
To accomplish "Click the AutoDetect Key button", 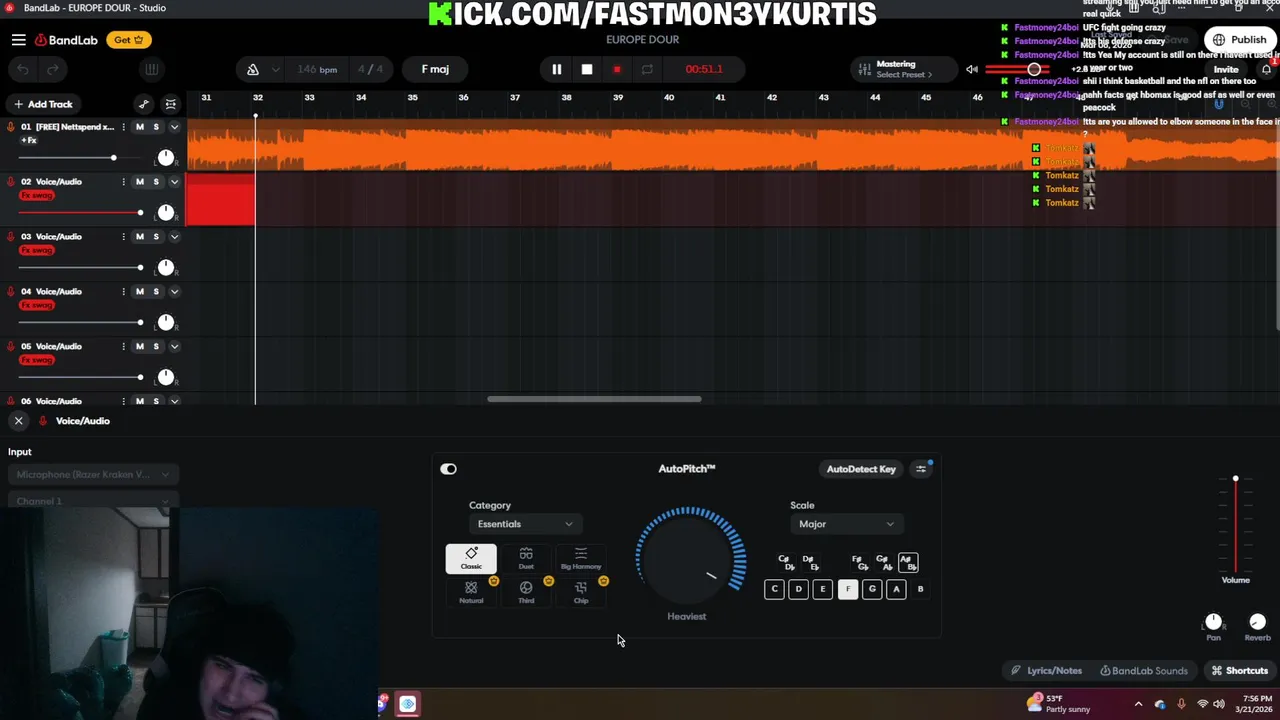I will click(861, 469).
